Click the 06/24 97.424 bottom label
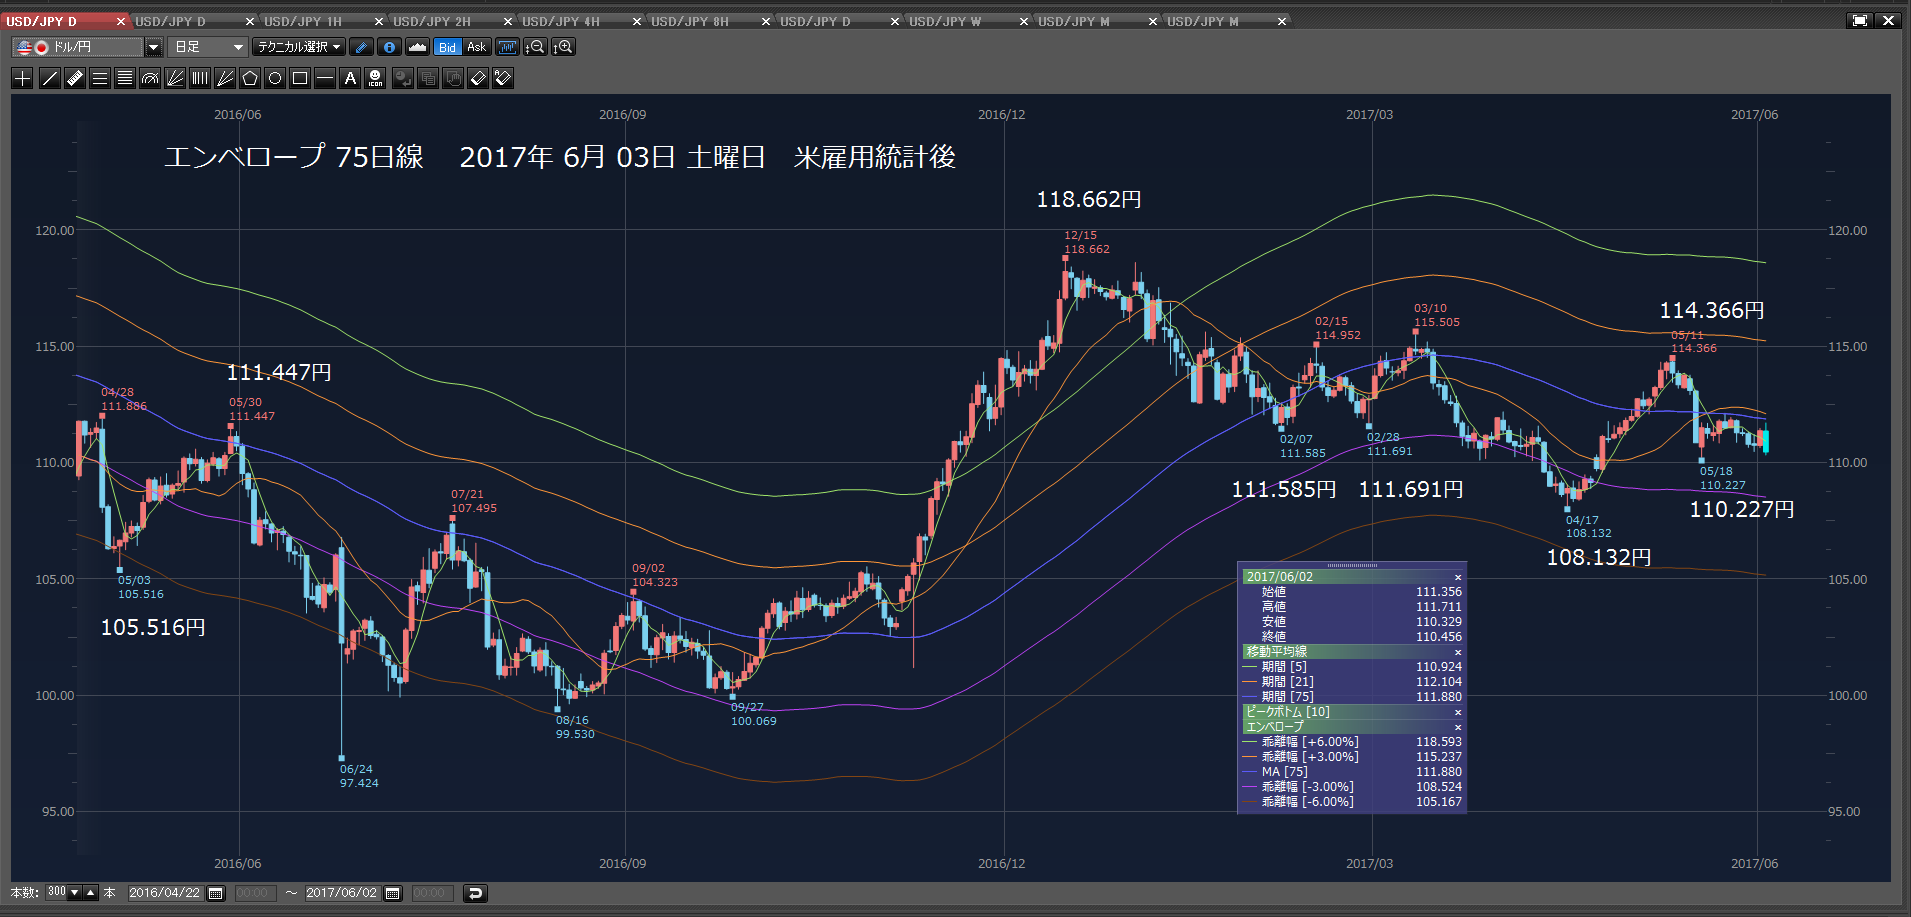Image resolution: width=1911 pixels, height=917 pixels. (x=359, y=776)
